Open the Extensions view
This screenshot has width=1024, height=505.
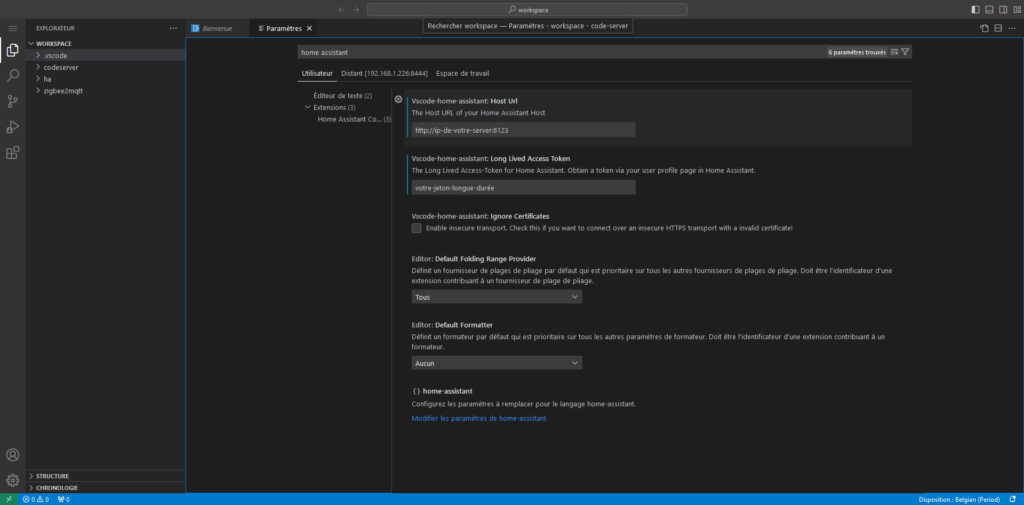point(12,153)
